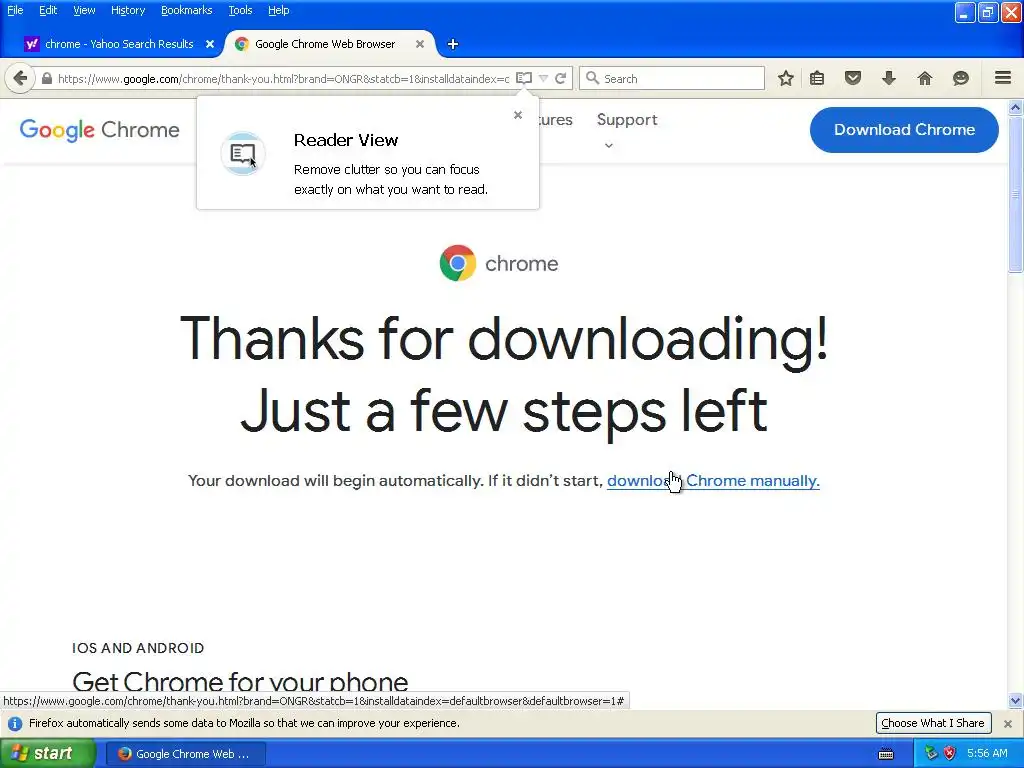Show bookmarks list icon

(817, 78)
